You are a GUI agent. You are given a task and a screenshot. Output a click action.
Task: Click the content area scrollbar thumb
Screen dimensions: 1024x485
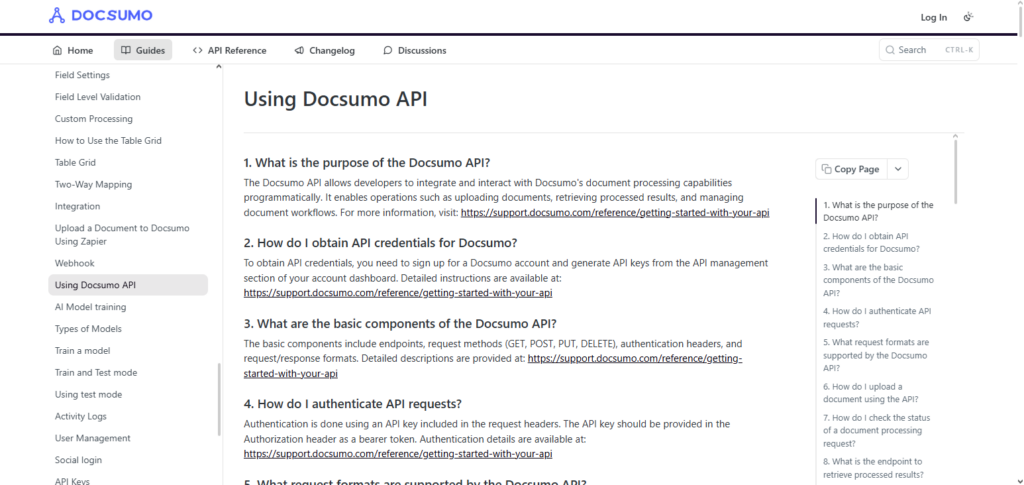955,172
